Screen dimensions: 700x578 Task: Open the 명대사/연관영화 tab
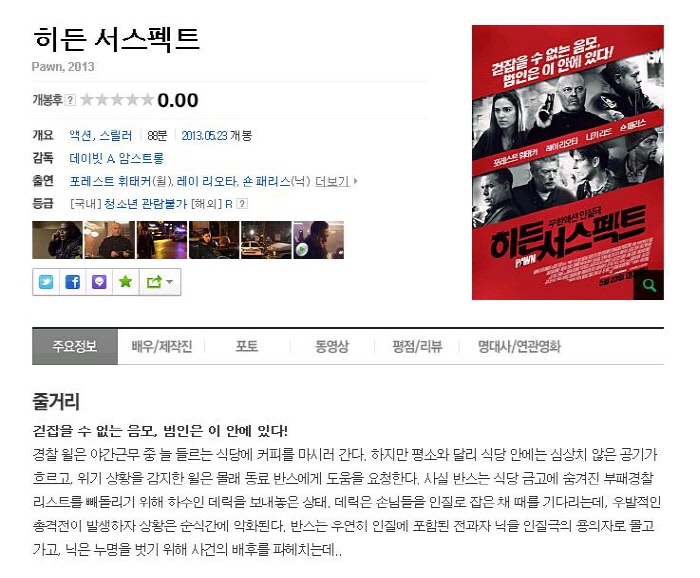[519, 346]
